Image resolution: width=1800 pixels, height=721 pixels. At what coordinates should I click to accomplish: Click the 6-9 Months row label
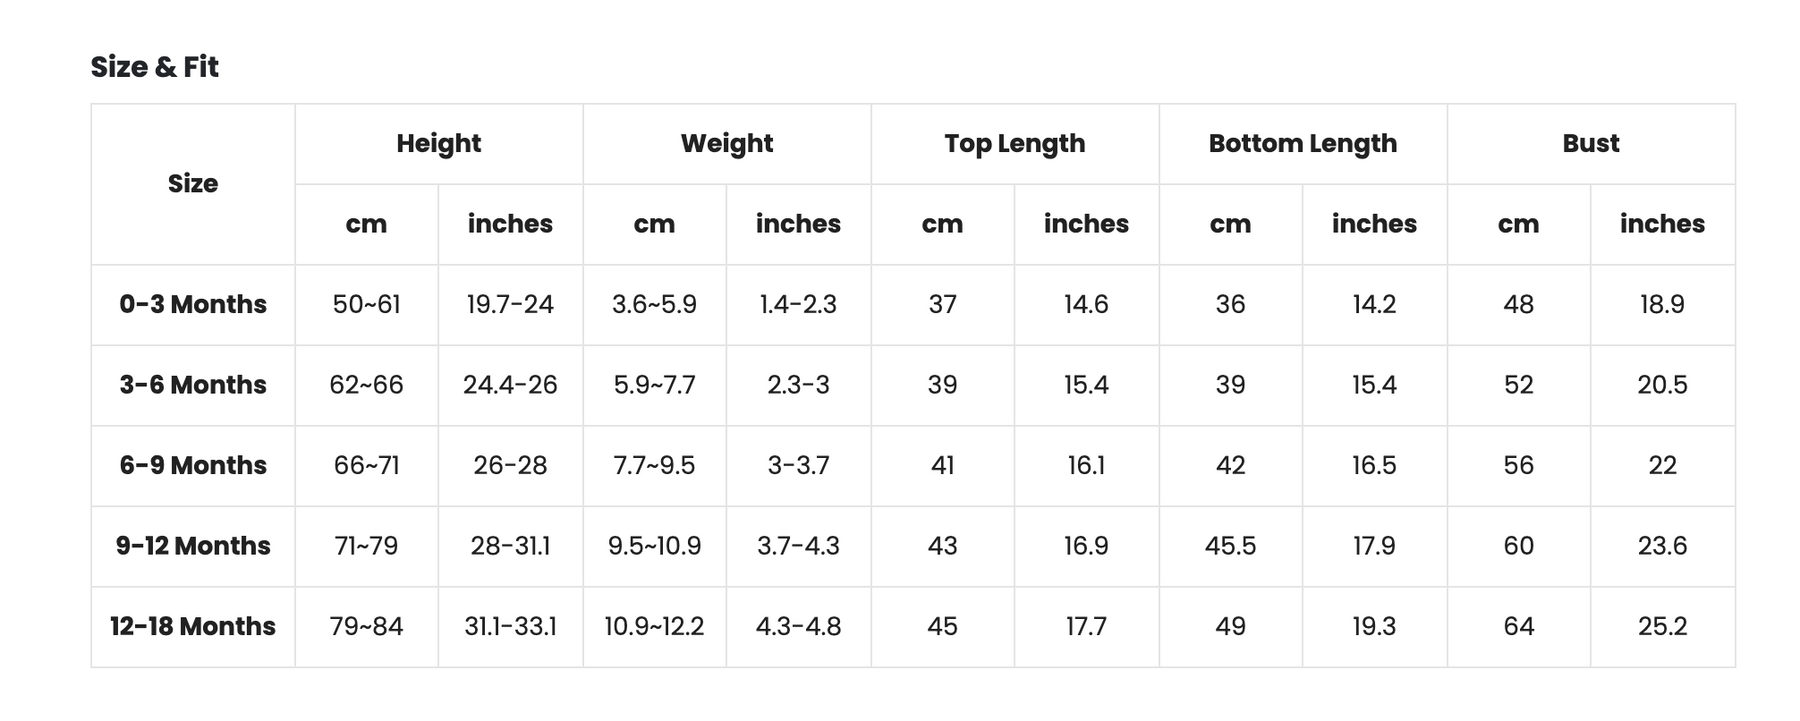coord(193,466)
